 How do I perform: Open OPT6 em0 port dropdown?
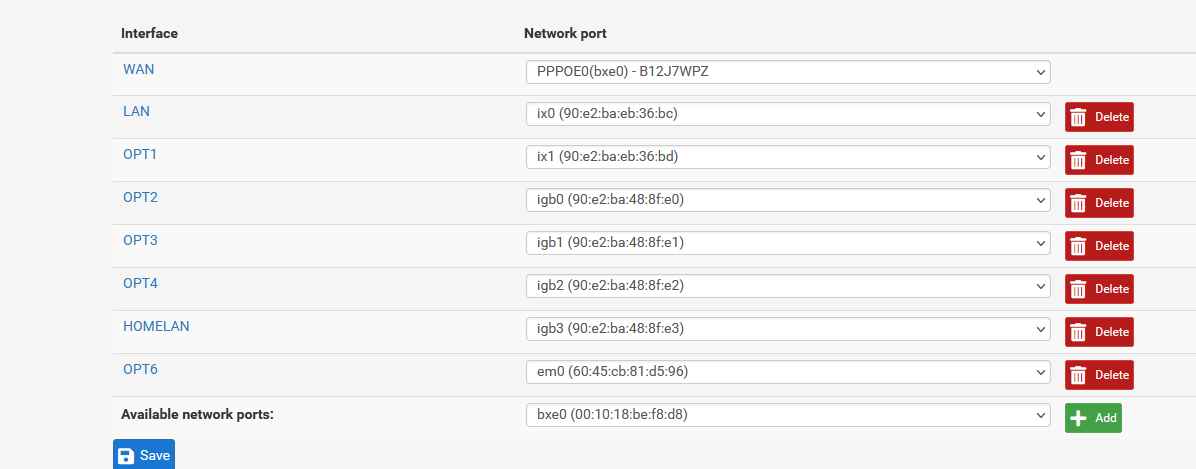click(x=788, y=372)
